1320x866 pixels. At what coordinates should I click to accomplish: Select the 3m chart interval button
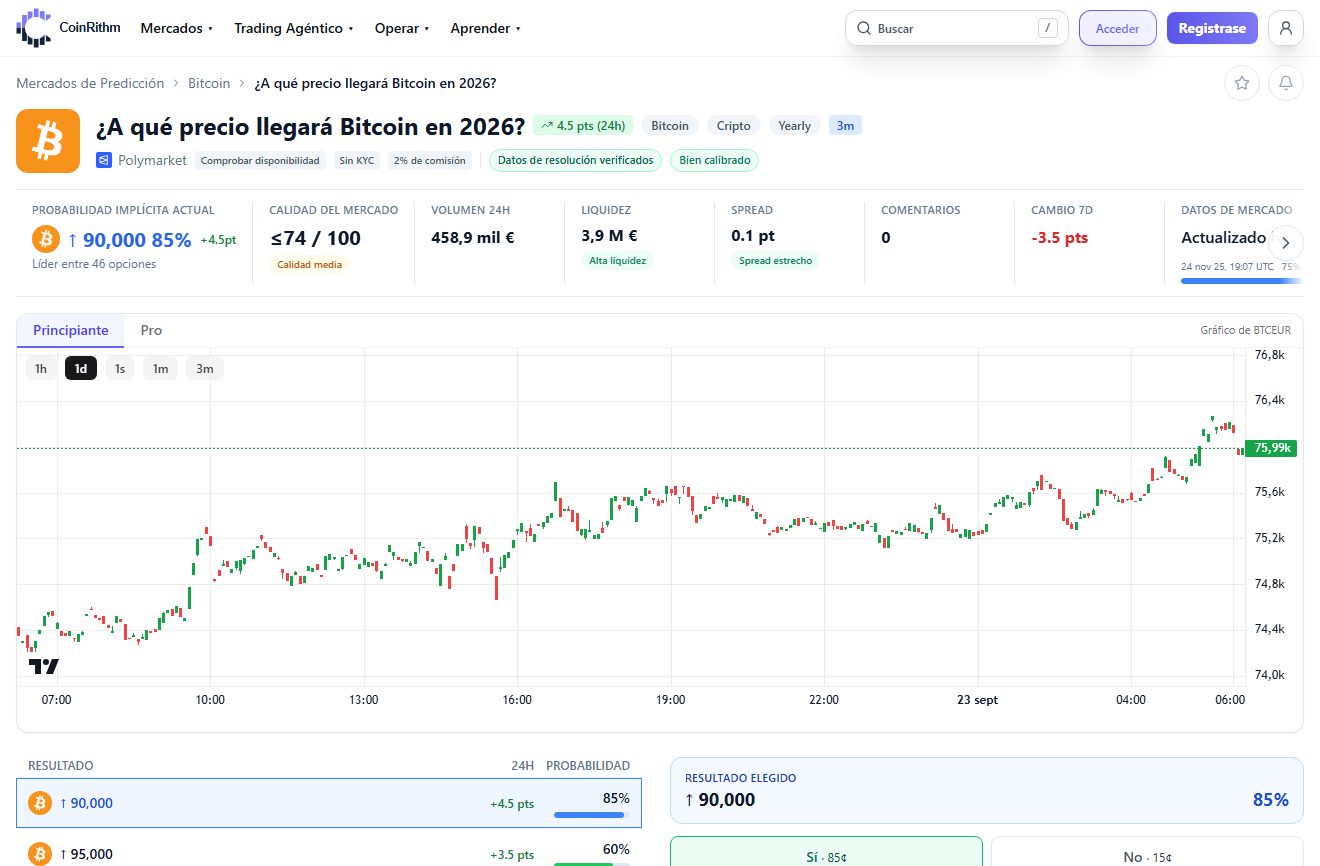point(205,368)
